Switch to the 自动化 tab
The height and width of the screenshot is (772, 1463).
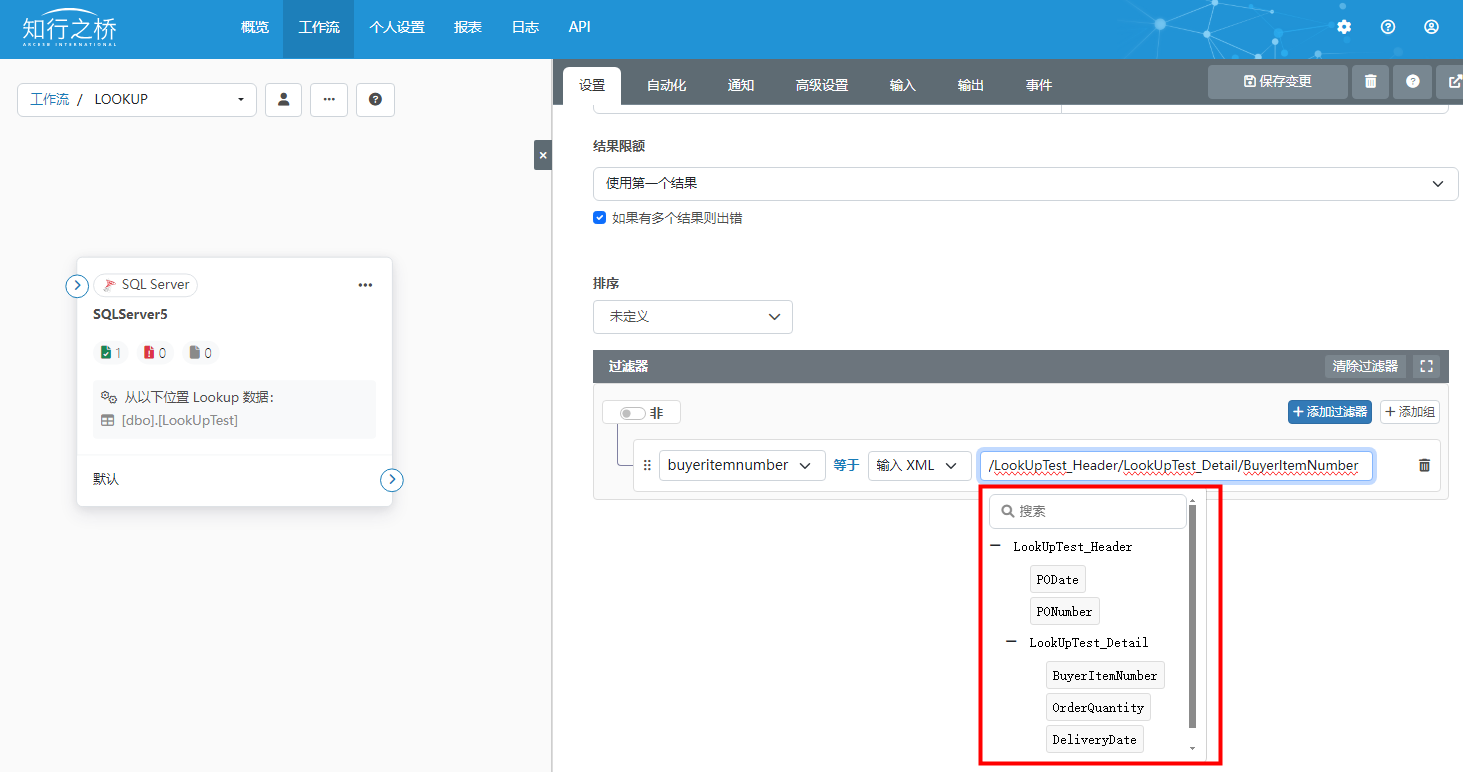coord(666,86)
